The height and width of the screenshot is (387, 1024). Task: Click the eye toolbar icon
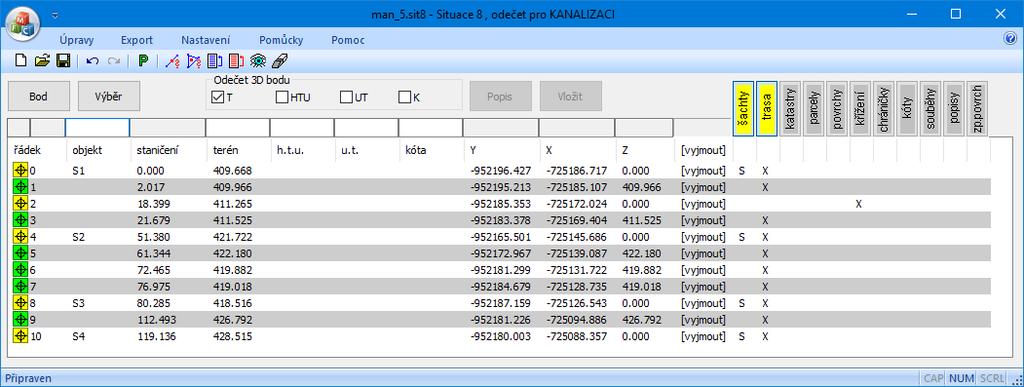point(258,61)
